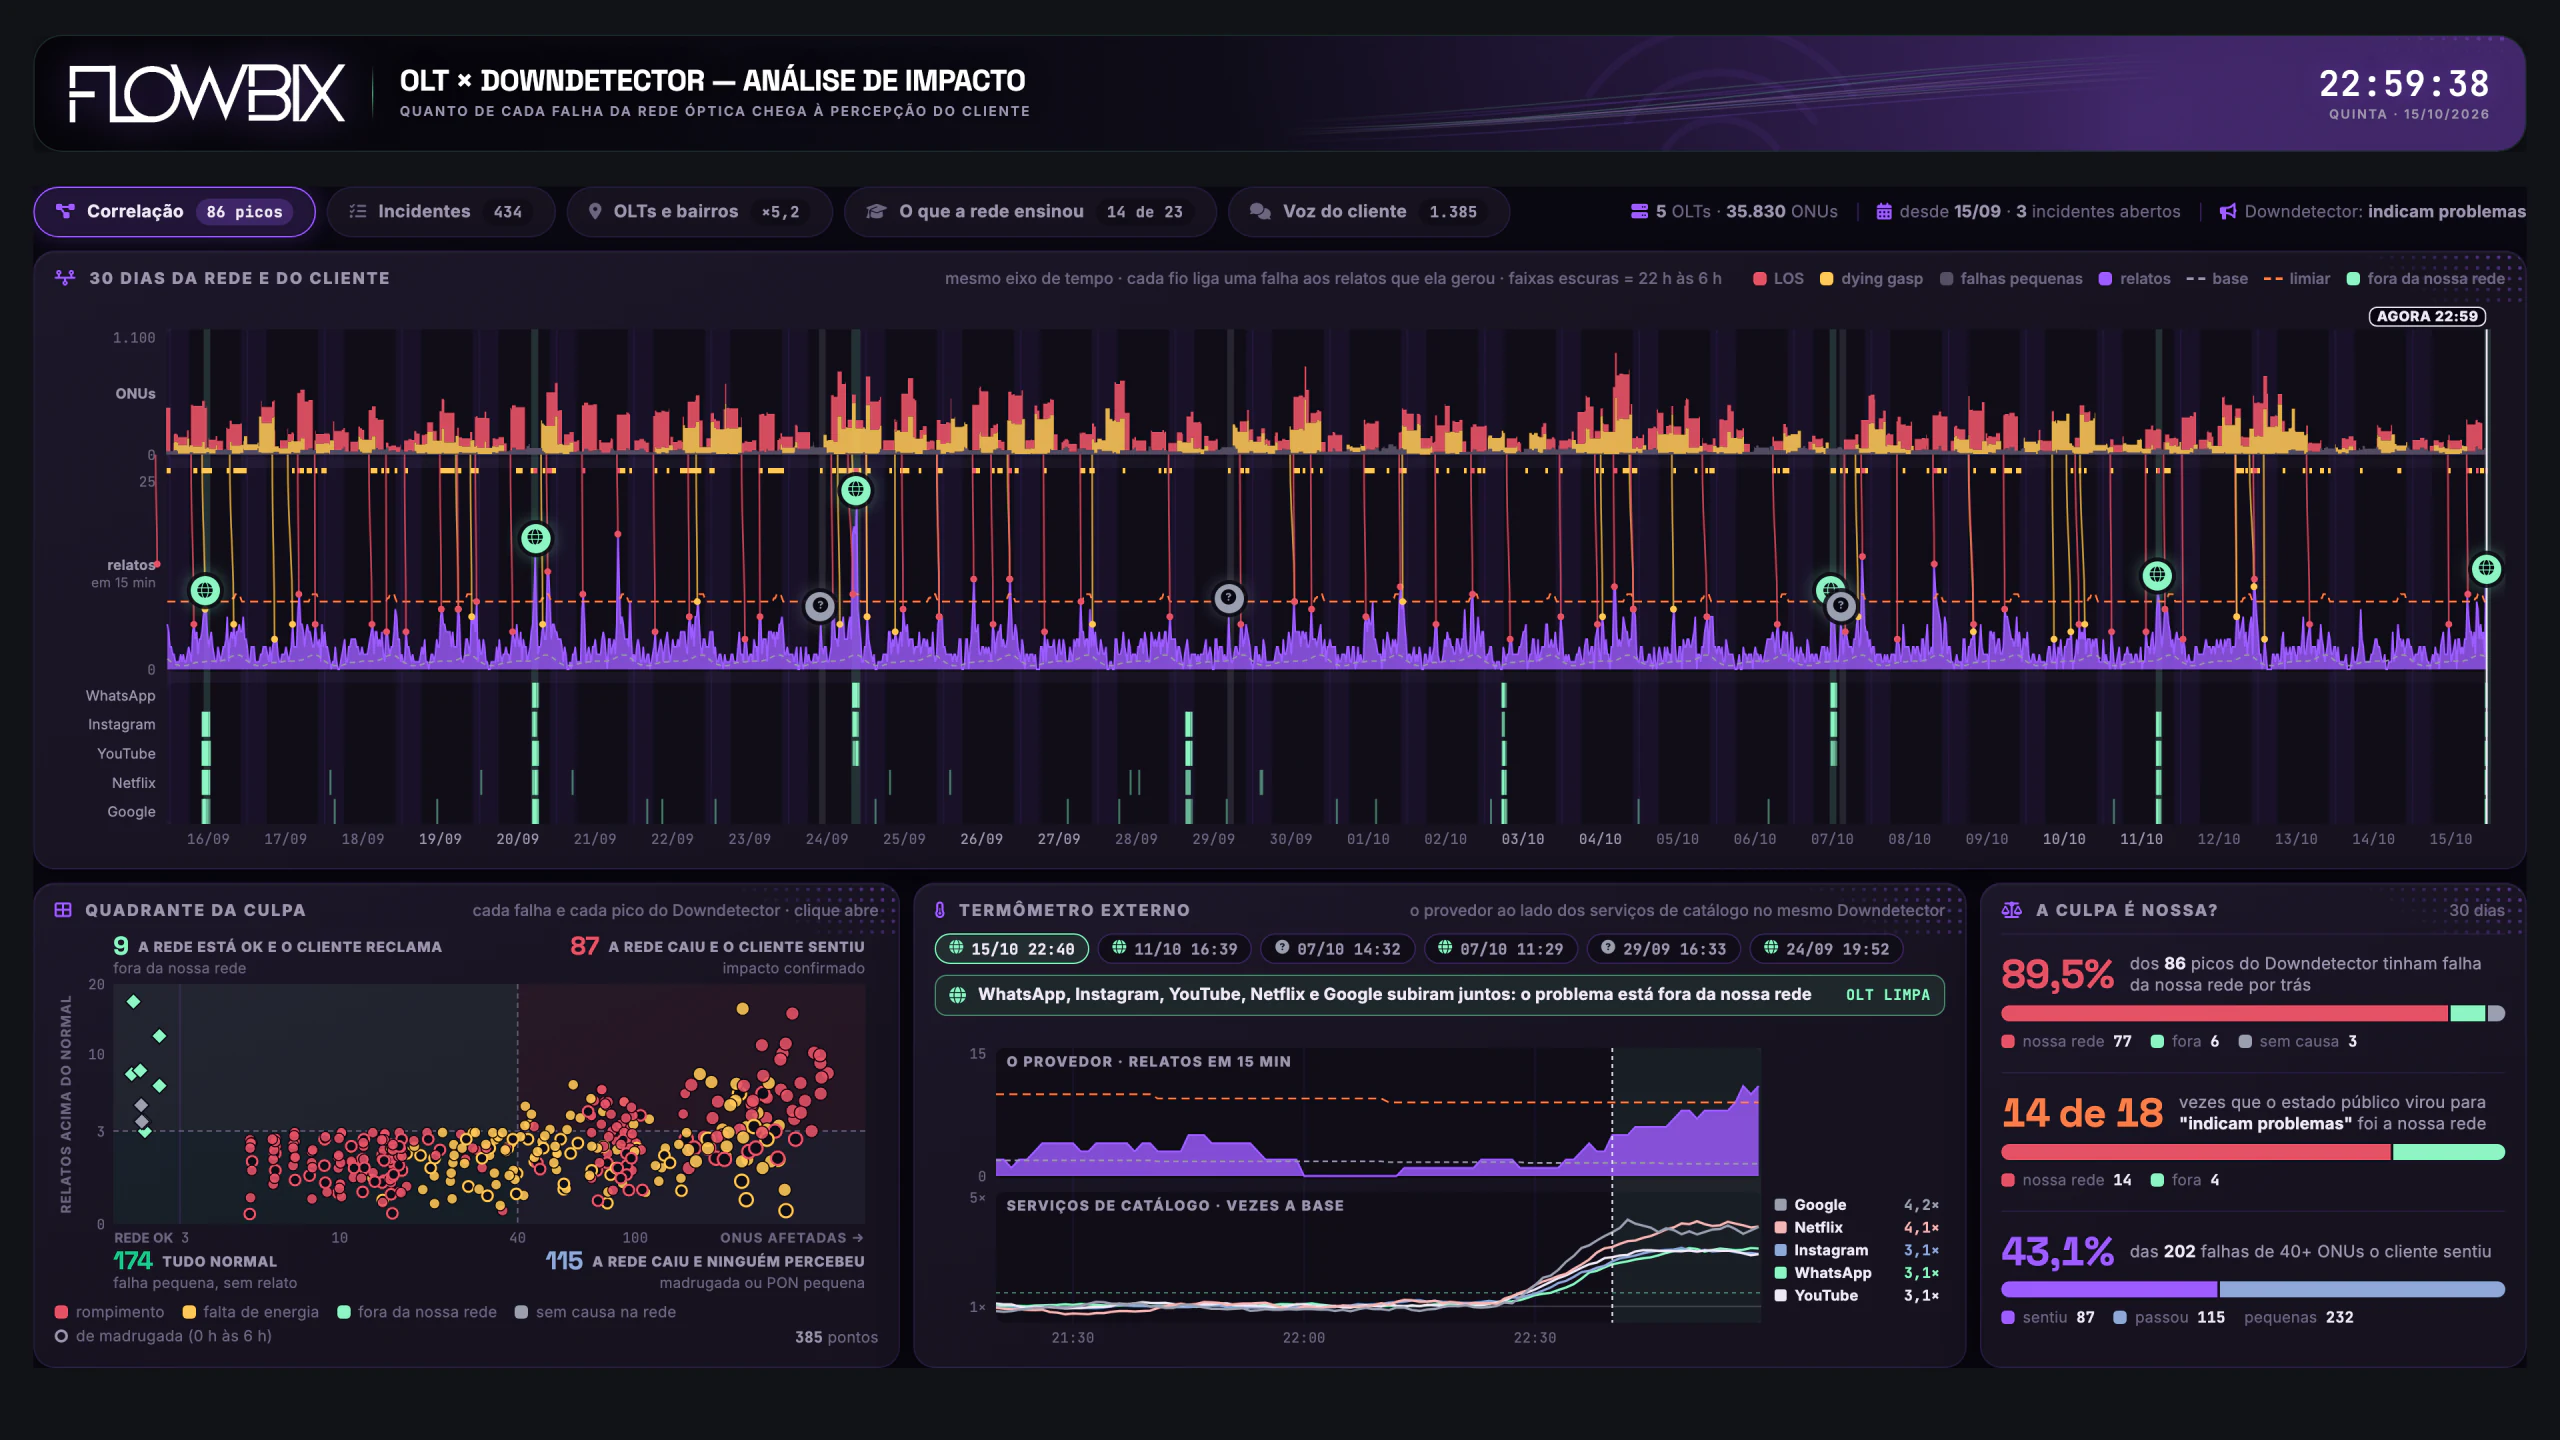This screenshot has width=2560, height=1440.
Task: Click the 87 a rede caiu quadrant label
Action: tap(717, 946)
